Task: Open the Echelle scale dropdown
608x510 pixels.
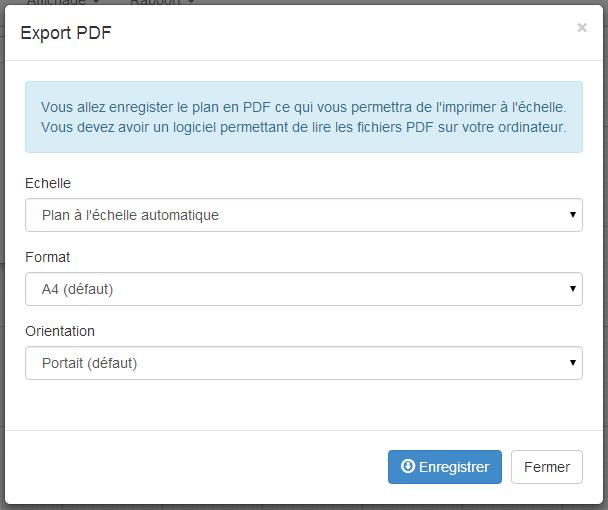Action: (303, 215)
